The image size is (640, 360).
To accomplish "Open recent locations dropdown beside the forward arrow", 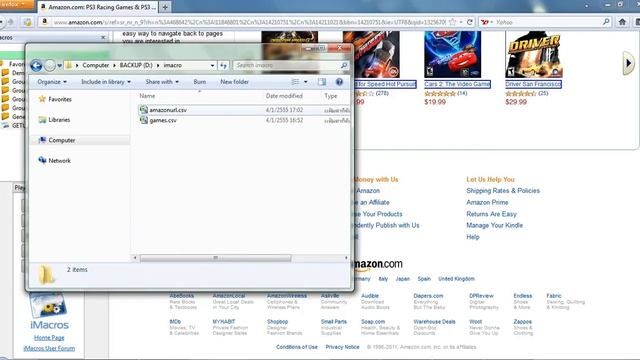I will pyautogui.click(x=60, y=65).
